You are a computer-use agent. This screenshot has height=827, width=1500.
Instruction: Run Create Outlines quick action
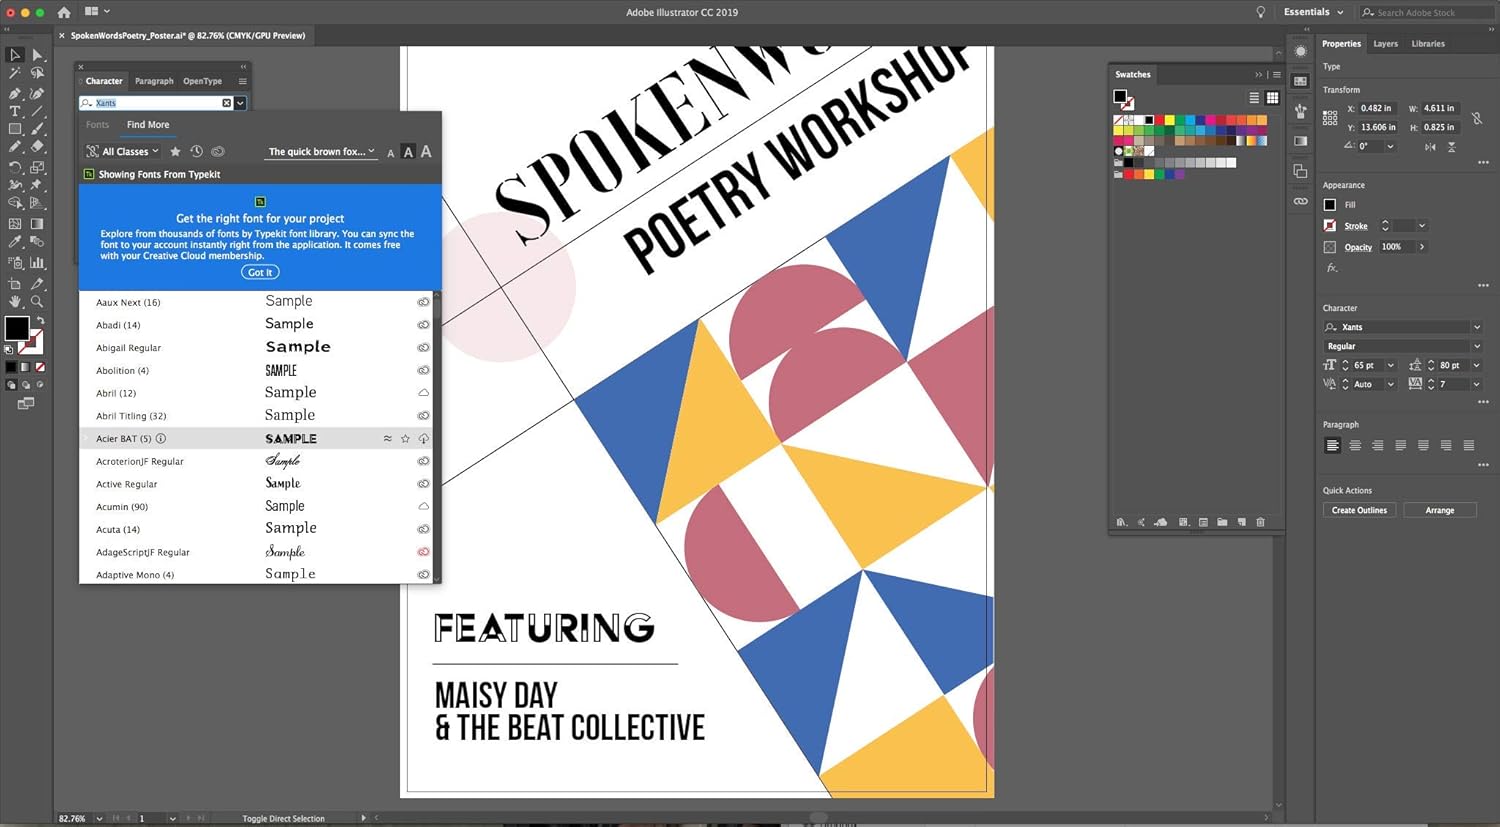coord(1358,509)
